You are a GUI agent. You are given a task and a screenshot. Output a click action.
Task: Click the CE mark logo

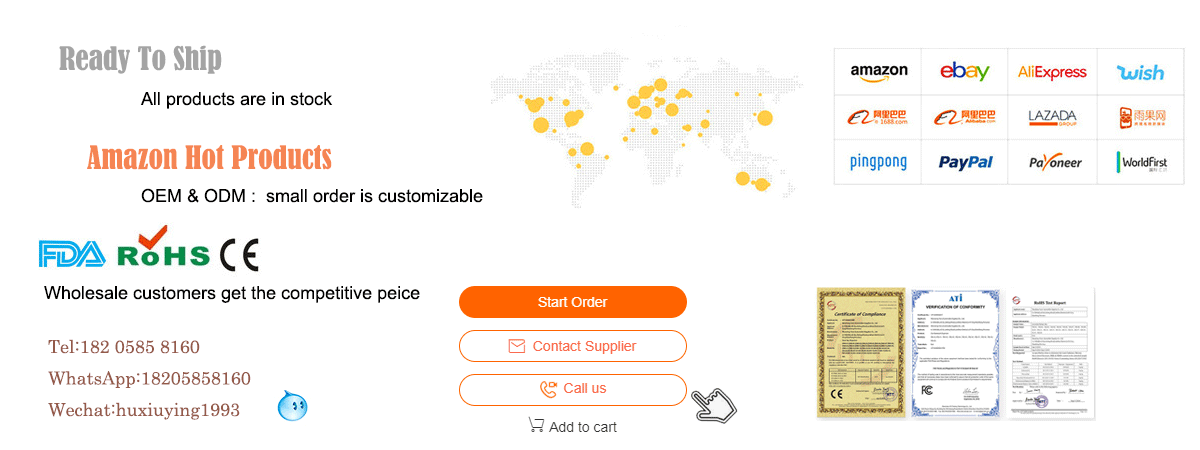239,255
